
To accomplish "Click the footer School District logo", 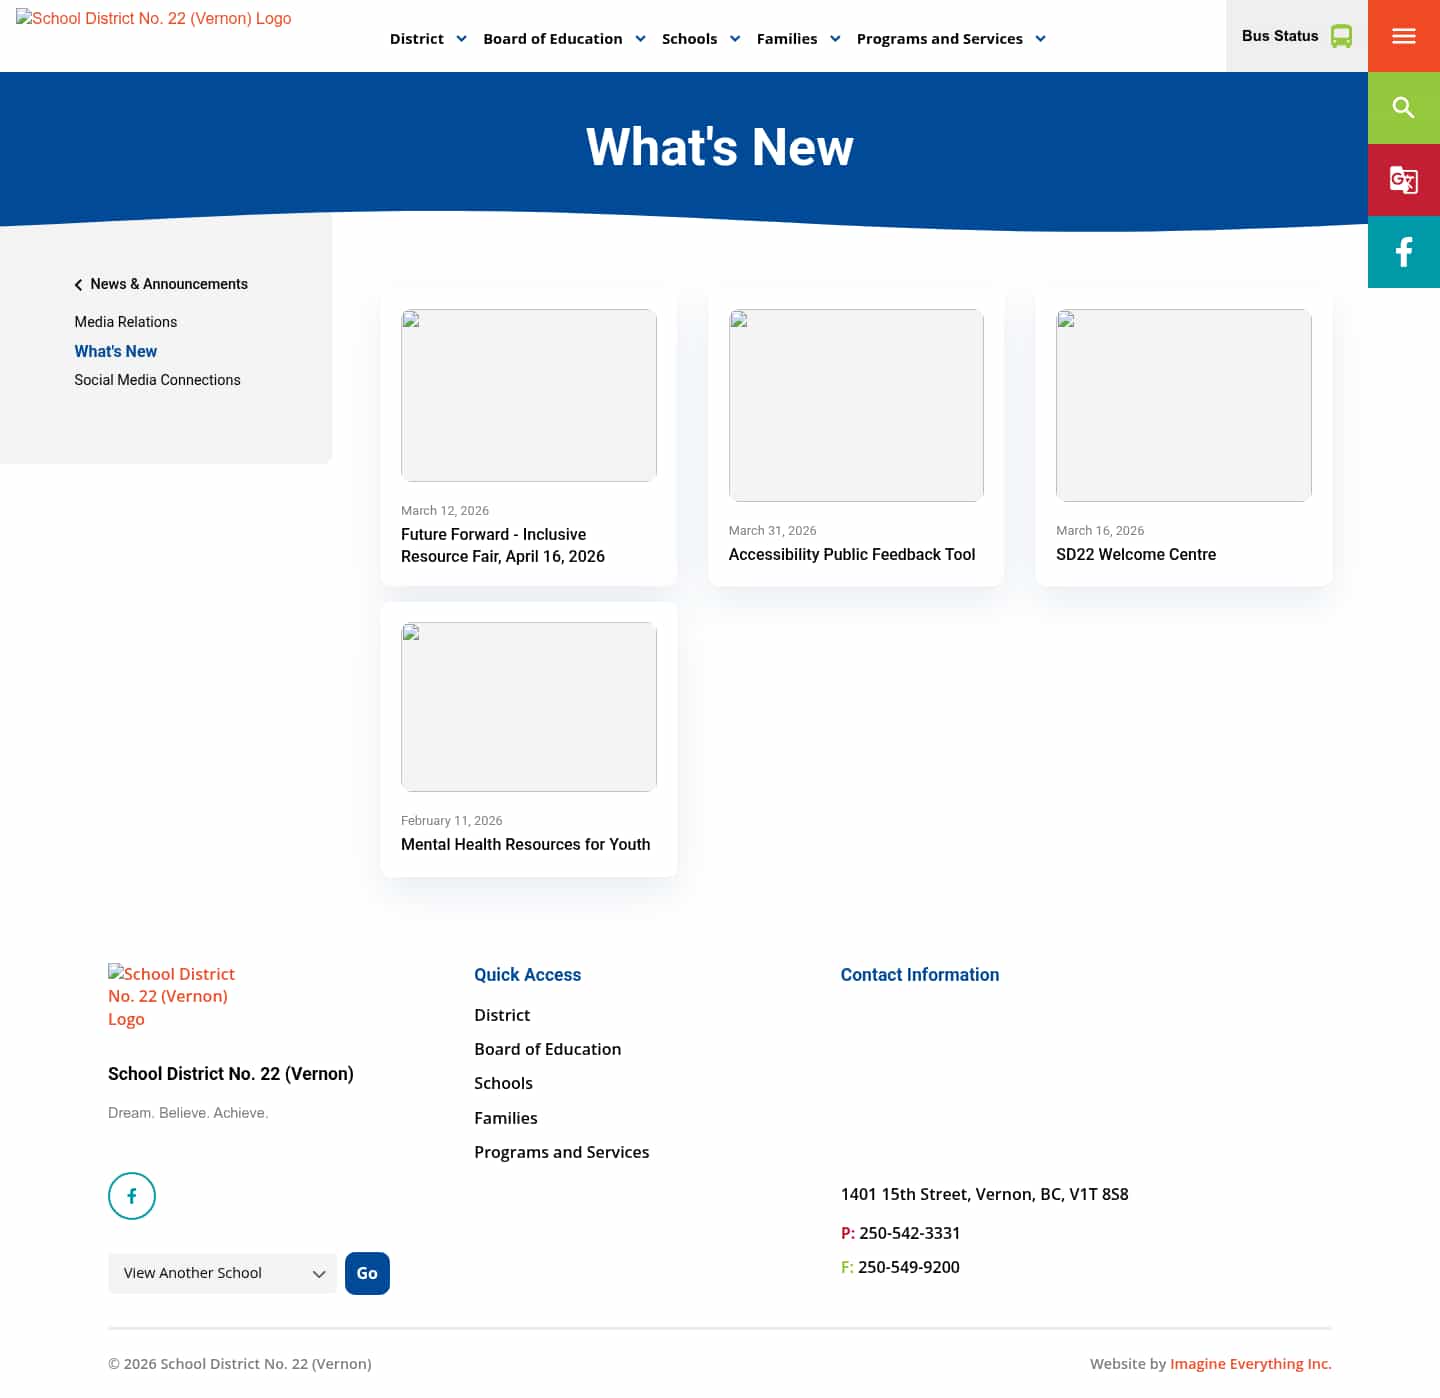I will [x=171, y=996].
